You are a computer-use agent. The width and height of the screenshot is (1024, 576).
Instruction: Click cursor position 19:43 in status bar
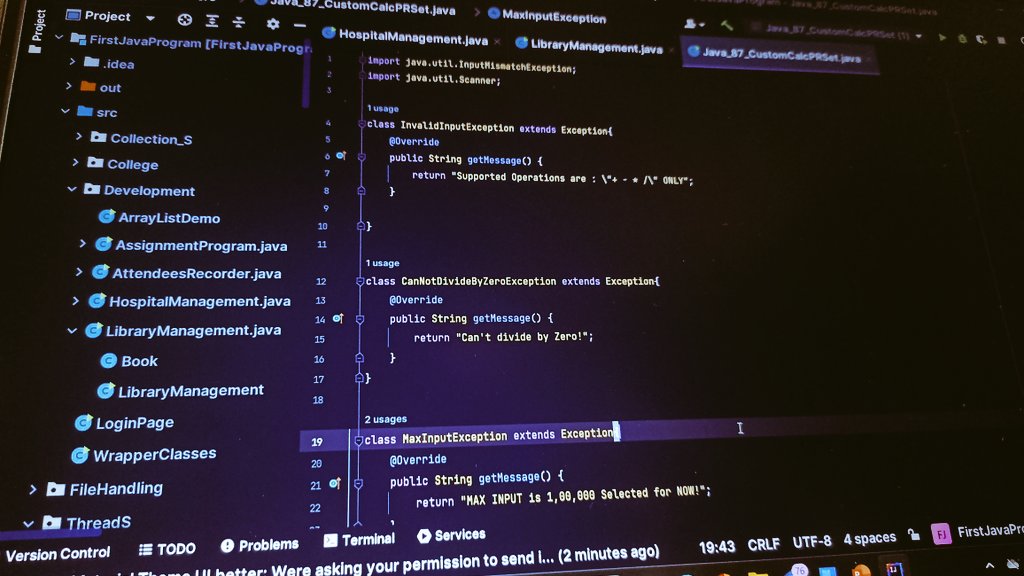[716, 546]
